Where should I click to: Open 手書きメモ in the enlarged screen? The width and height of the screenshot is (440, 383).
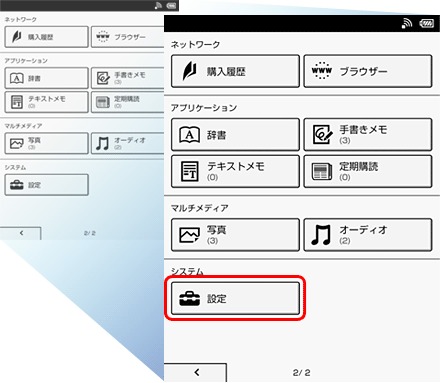pos(368,135)
